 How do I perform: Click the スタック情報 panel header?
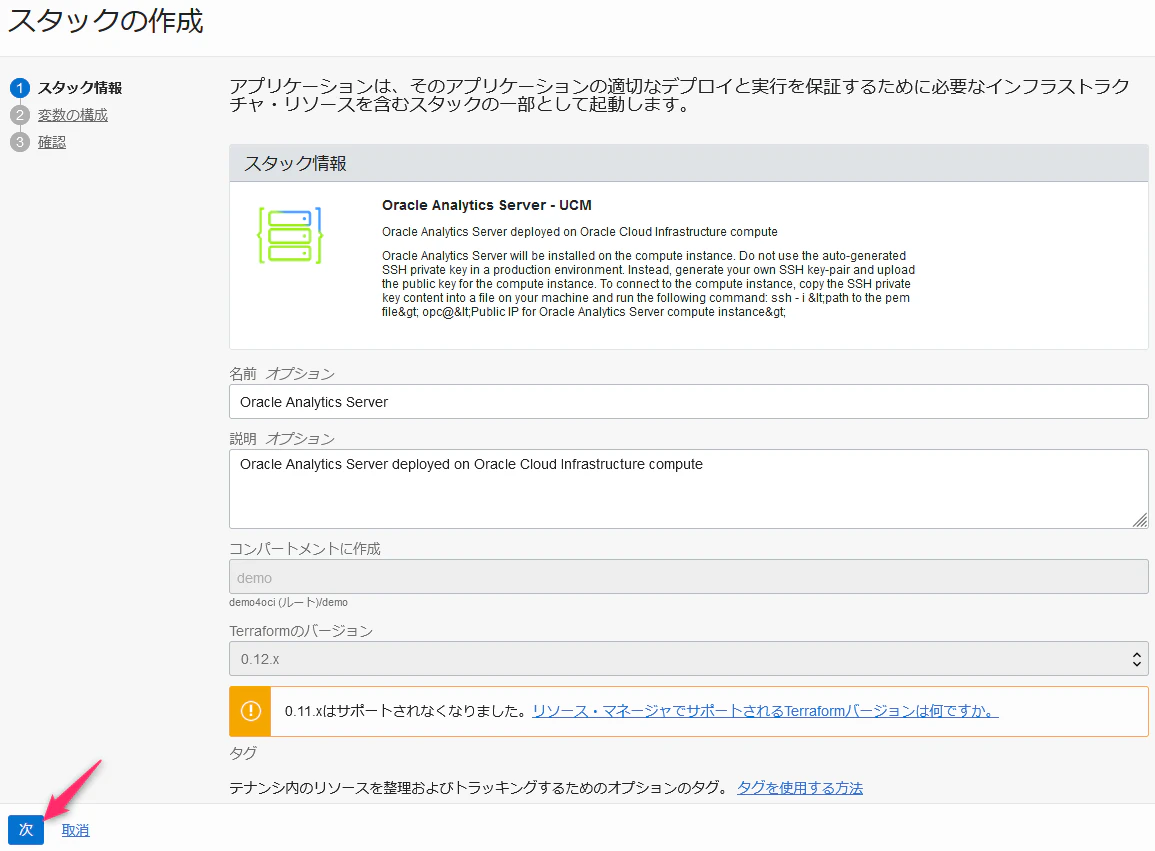tap(689, 163)
